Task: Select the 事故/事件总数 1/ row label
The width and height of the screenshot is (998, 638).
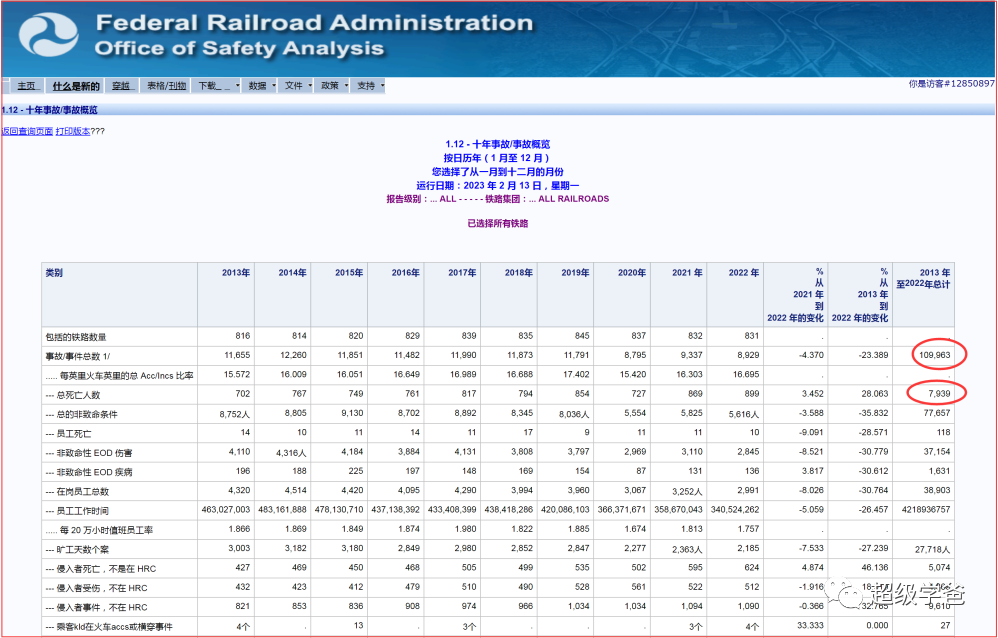Action: 77,356
